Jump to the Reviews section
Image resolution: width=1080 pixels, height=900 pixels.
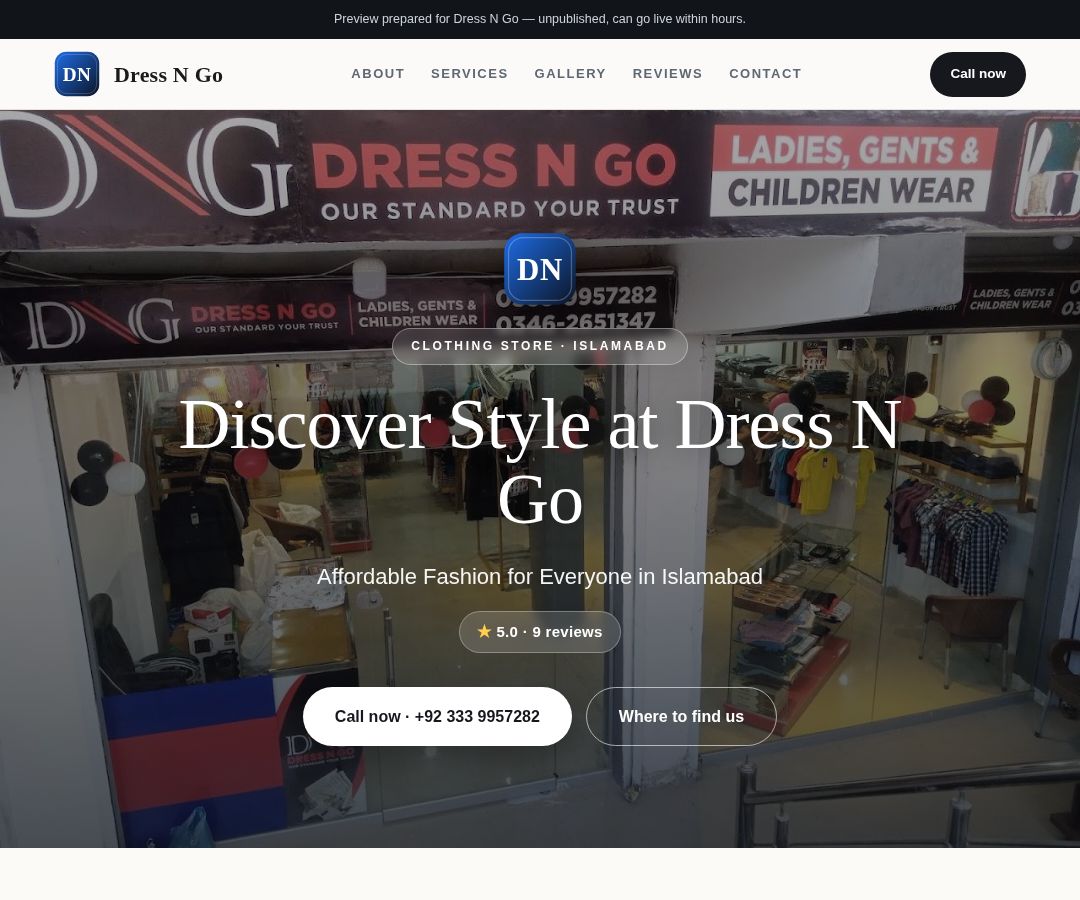point(667,74)
